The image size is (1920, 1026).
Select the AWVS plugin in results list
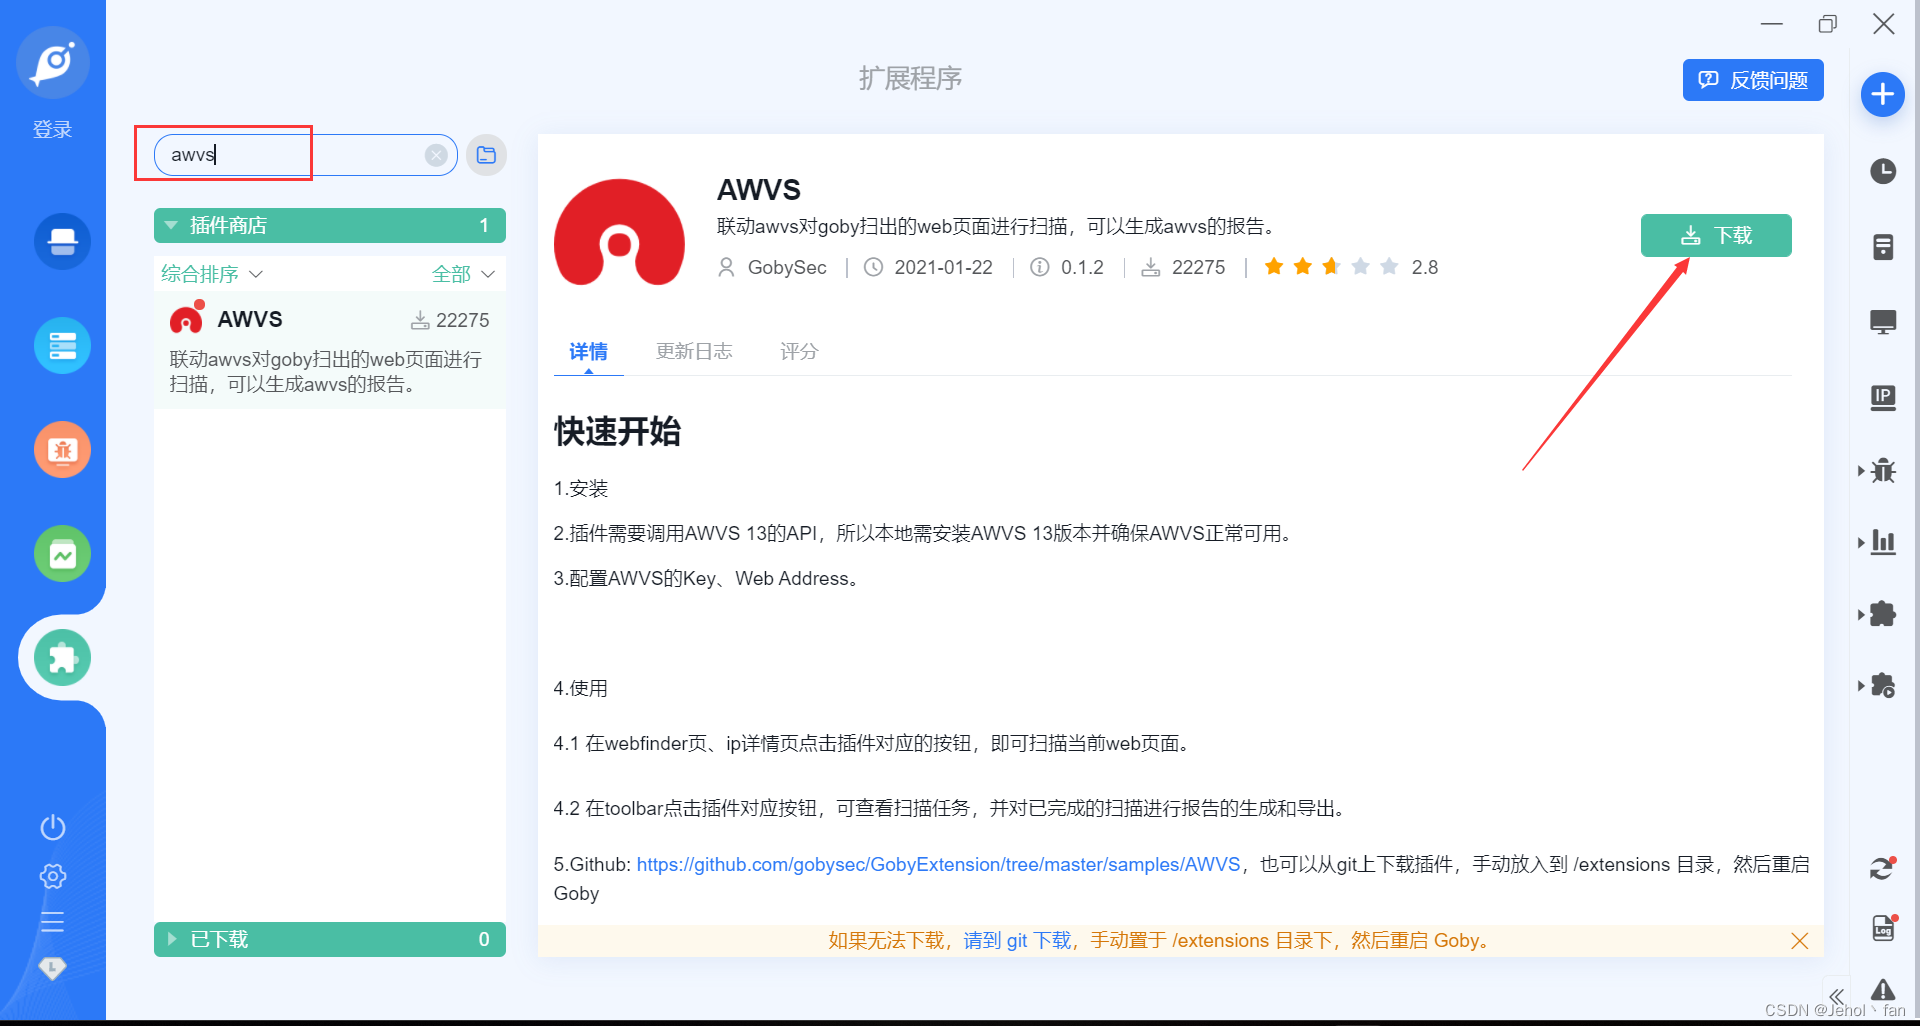(x=330, y=350)
